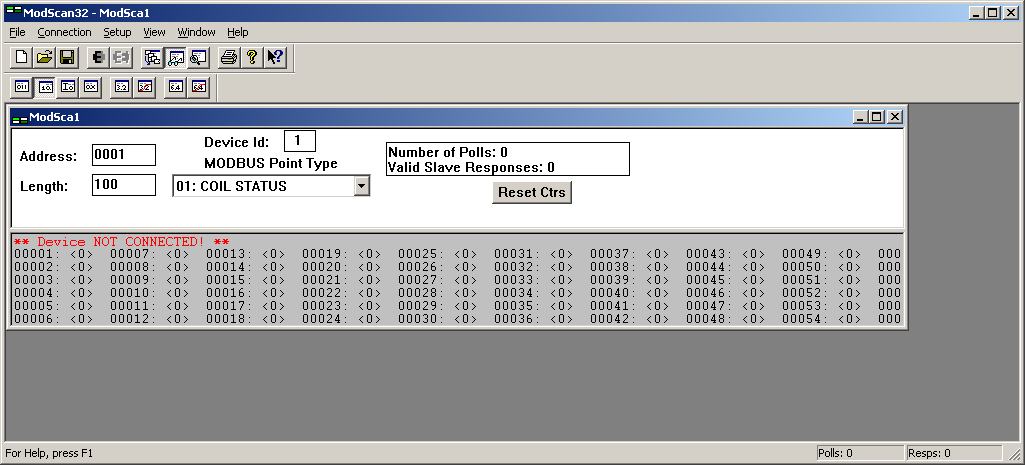Choose 3.2 floating point format icon
Viewport: 1025px width, 465px height.
122,87
